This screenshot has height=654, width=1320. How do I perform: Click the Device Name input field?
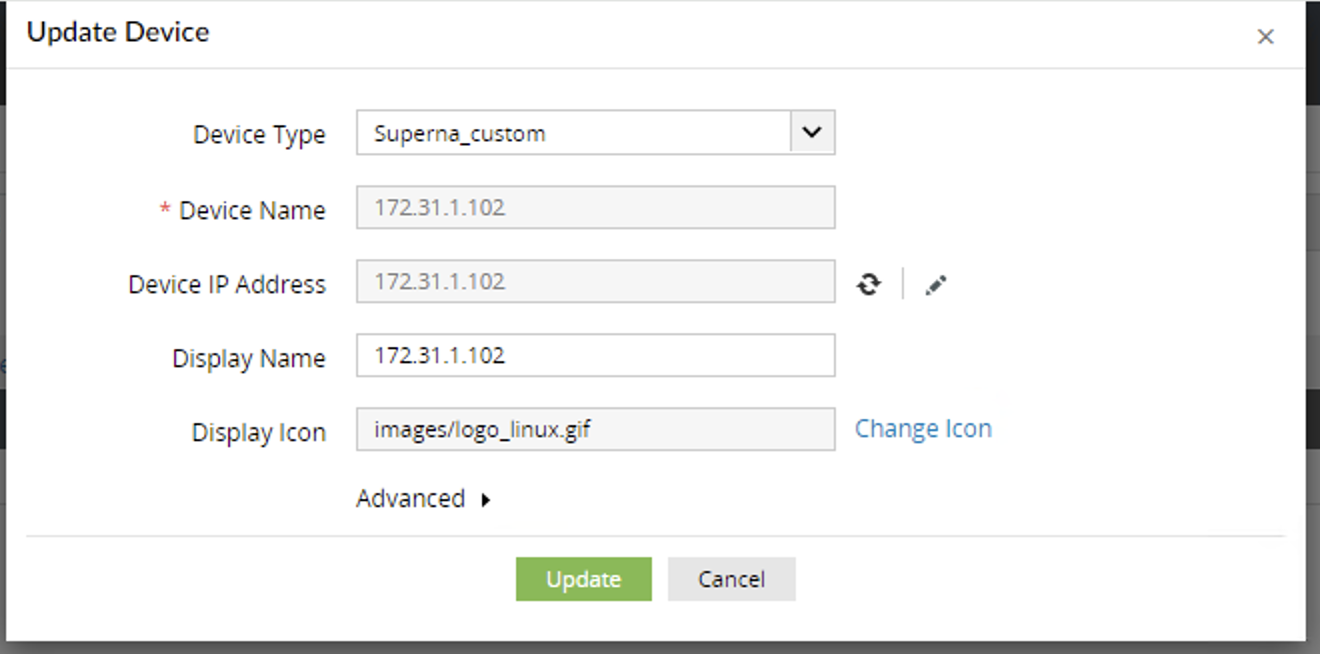coord(595,208)
